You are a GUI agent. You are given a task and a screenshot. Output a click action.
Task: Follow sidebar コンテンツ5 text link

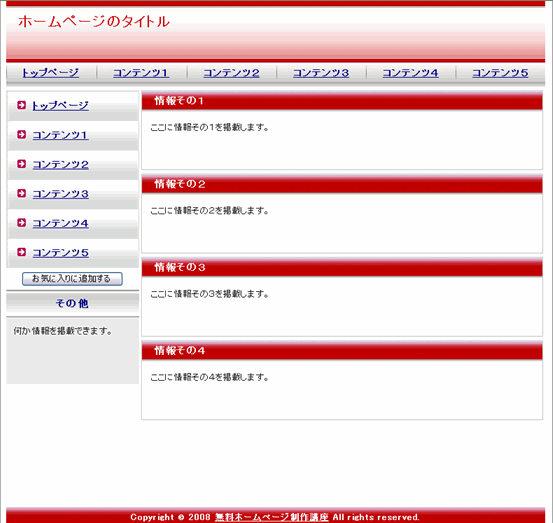60,253
